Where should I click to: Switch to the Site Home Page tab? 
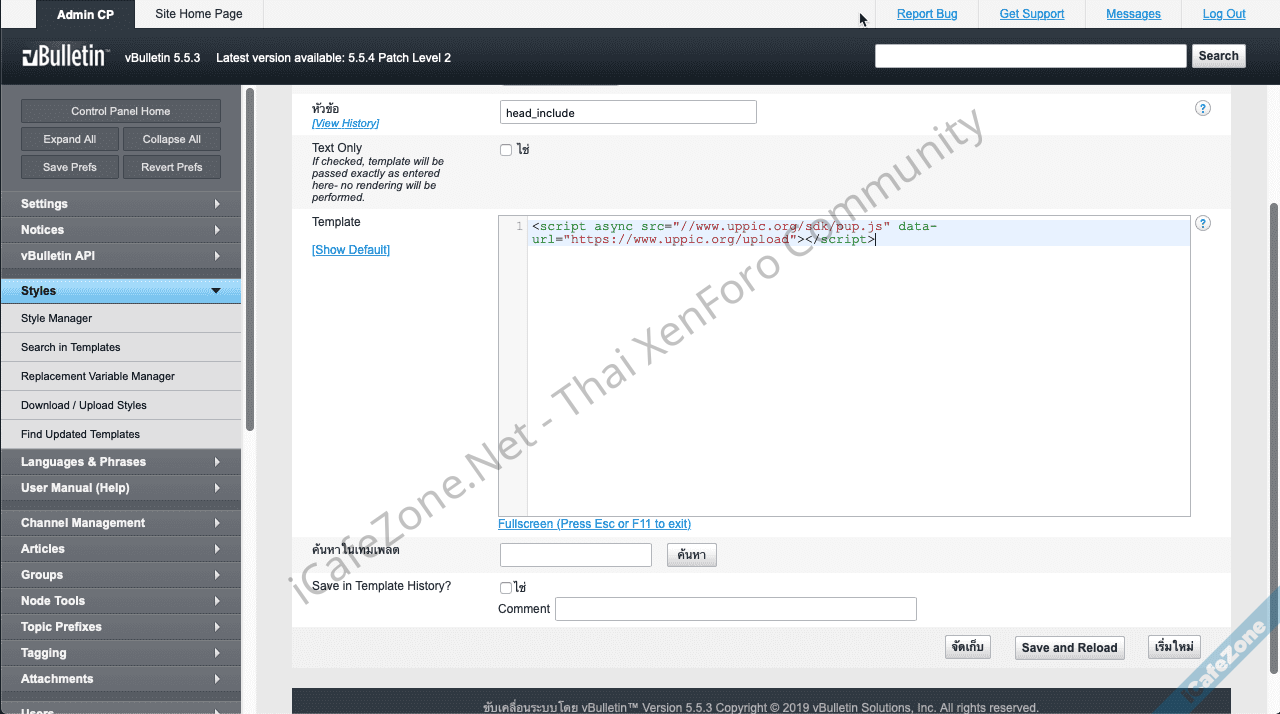(199, 14)
